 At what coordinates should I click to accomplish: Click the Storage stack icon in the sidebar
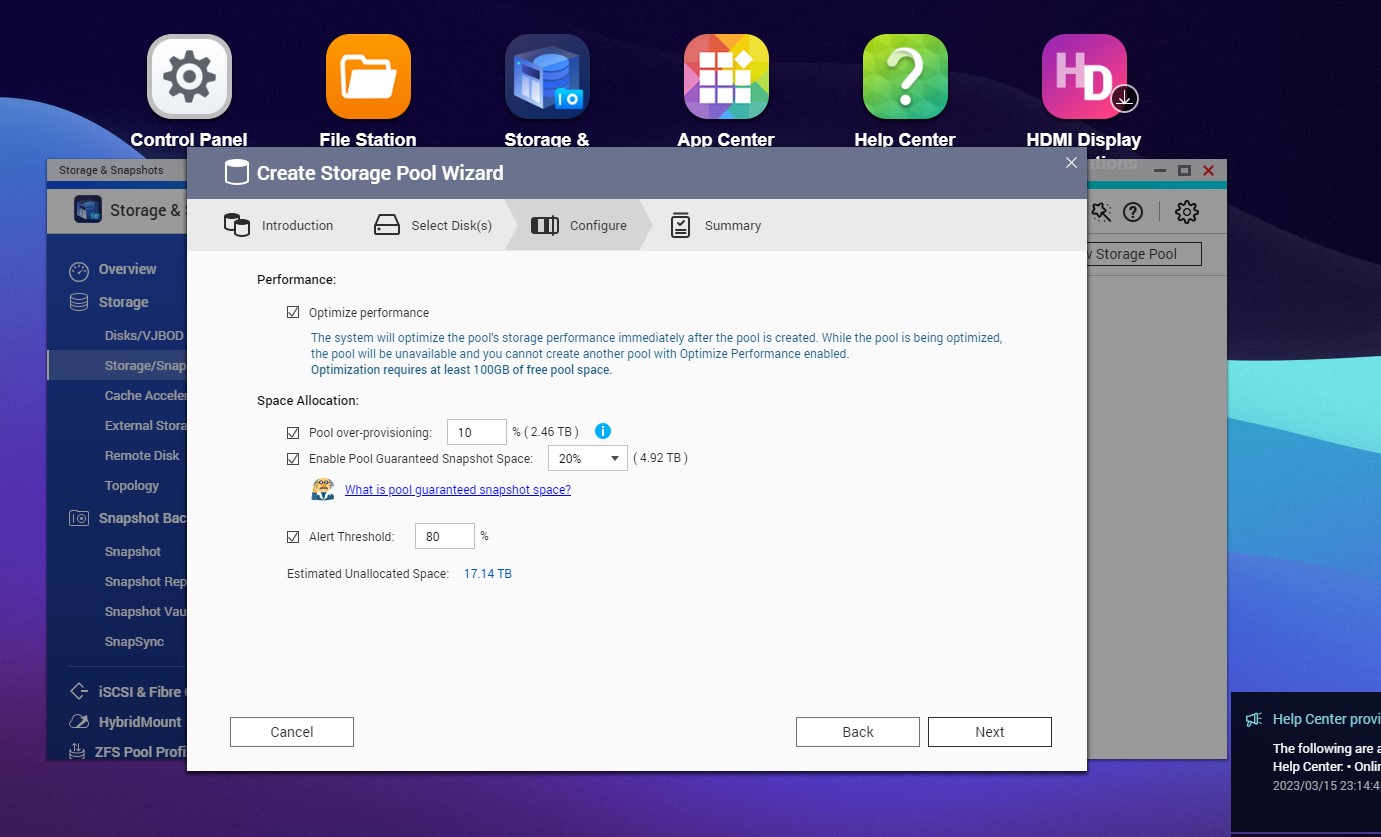pos(79,302)
